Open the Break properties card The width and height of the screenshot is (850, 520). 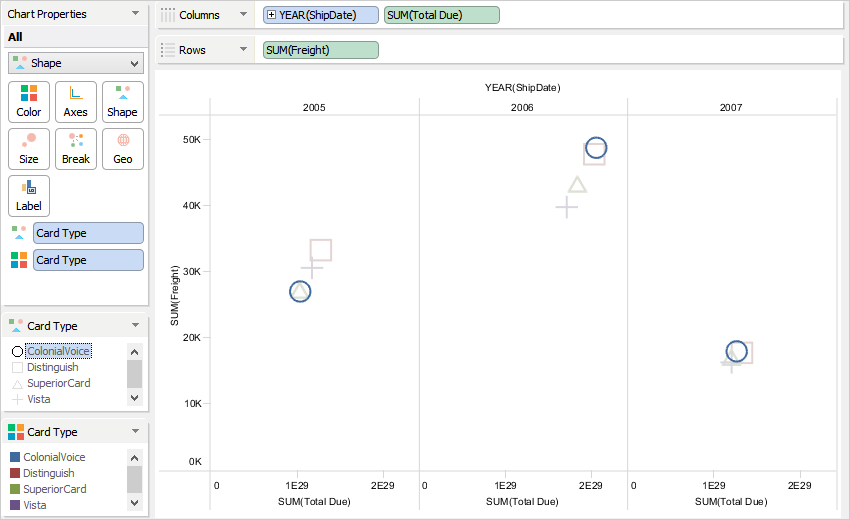(x=76, y=149)
